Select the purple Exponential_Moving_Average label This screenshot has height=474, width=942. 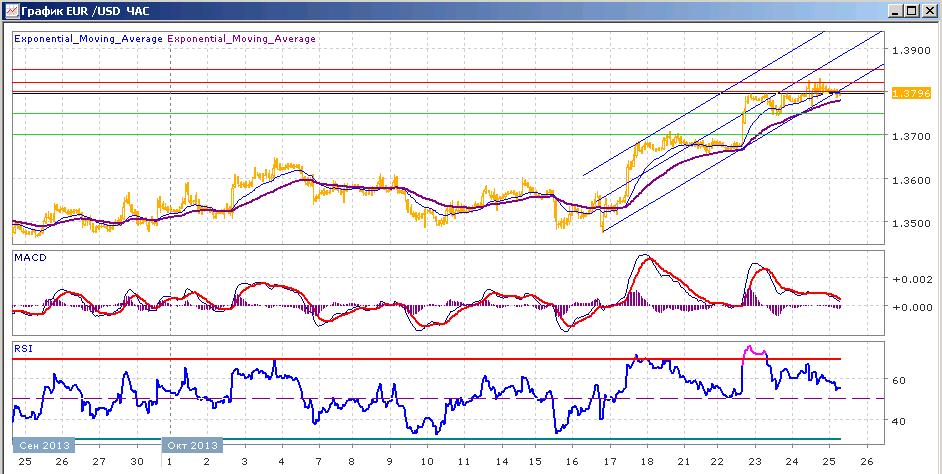[242, 38]
